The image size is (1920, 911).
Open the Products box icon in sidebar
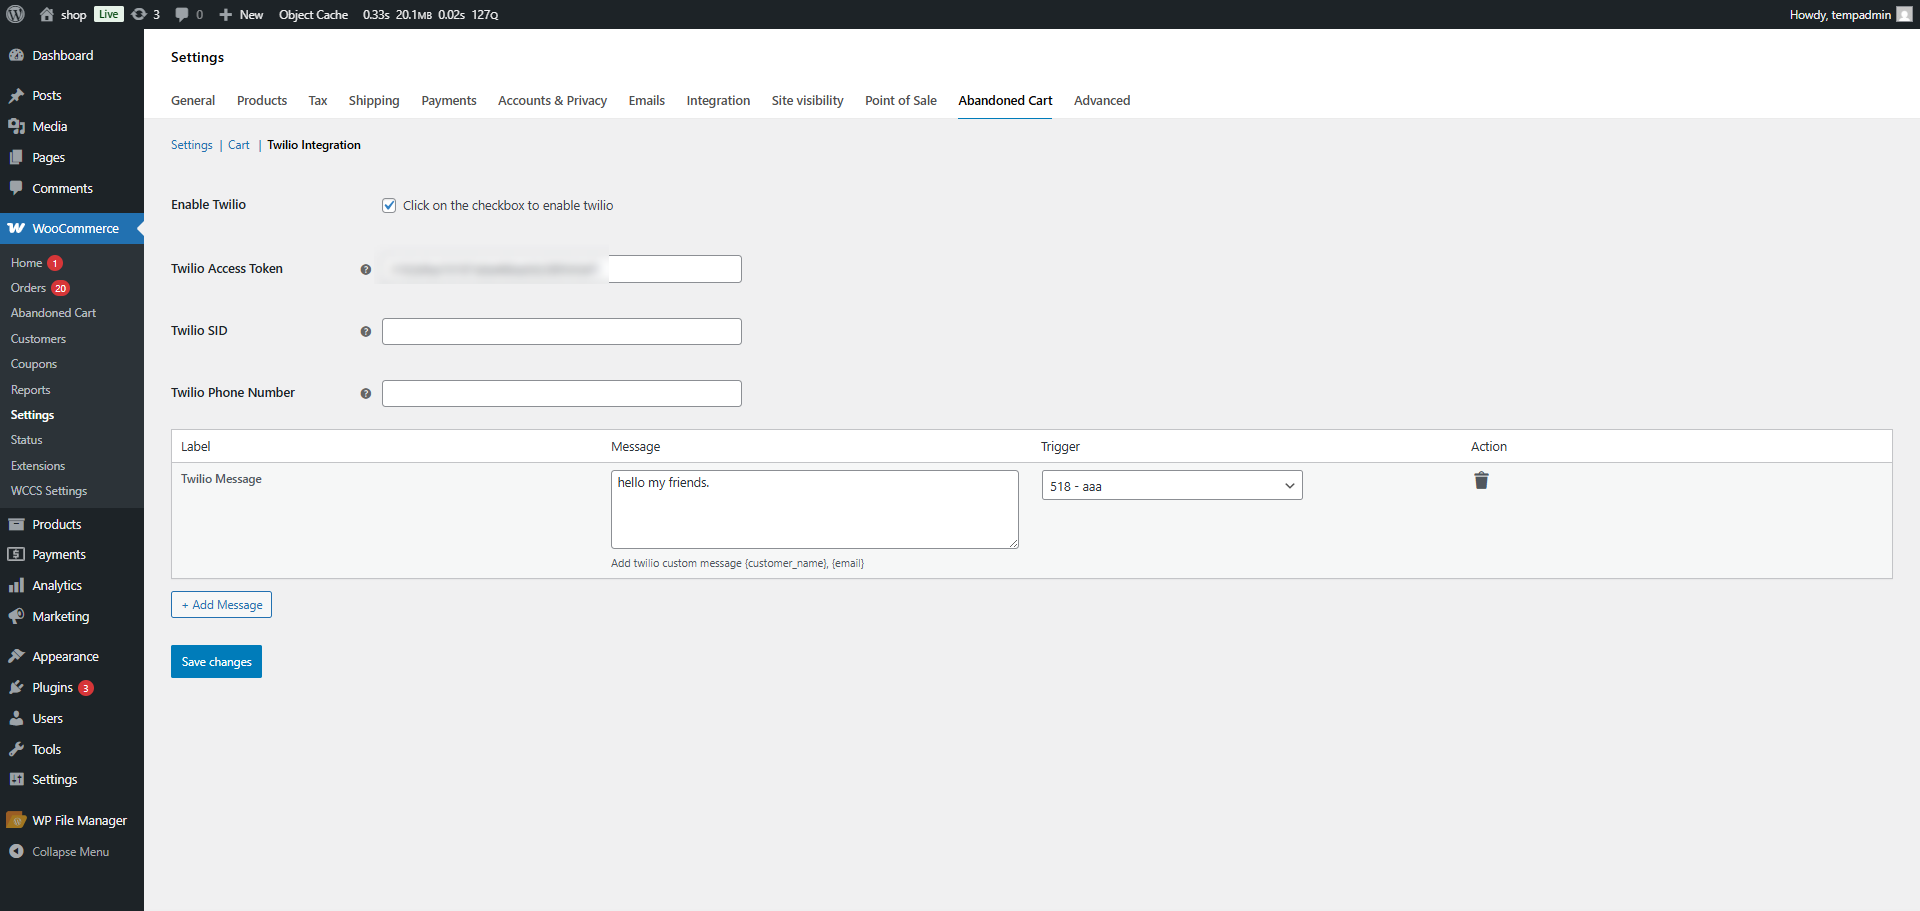[16, 524]
